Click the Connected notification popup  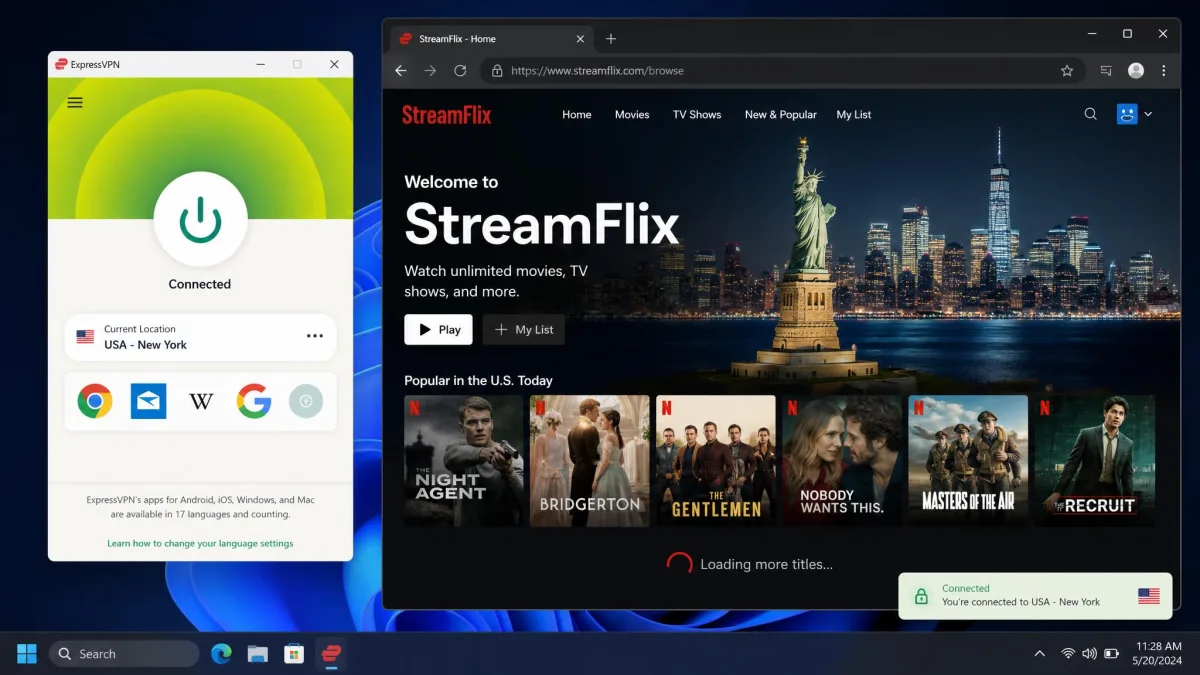[1035, 596]
